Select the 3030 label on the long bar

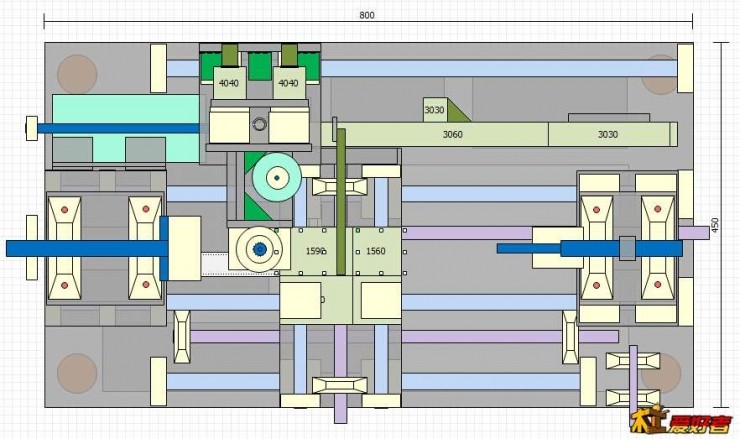608,135
